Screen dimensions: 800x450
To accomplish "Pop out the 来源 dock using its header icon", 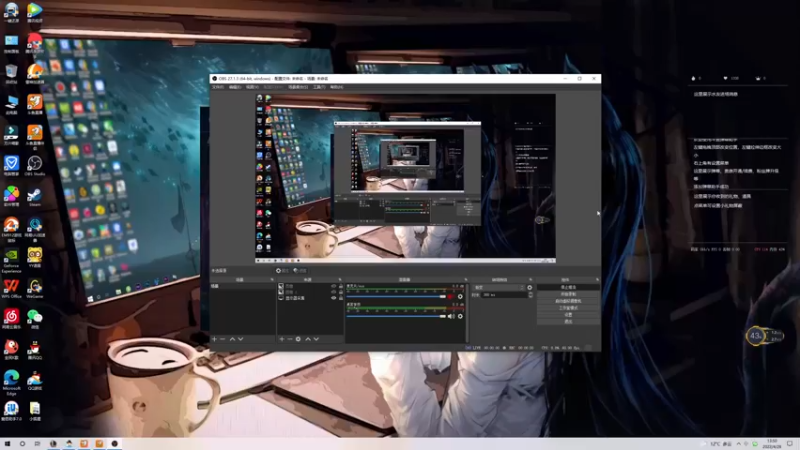I will (x=340, y=280).
